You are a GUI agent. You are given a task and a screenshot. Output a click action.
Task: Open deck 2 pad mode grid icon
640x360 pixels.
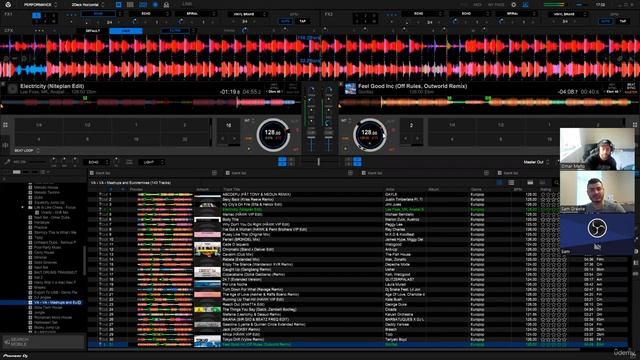[635, 124]
